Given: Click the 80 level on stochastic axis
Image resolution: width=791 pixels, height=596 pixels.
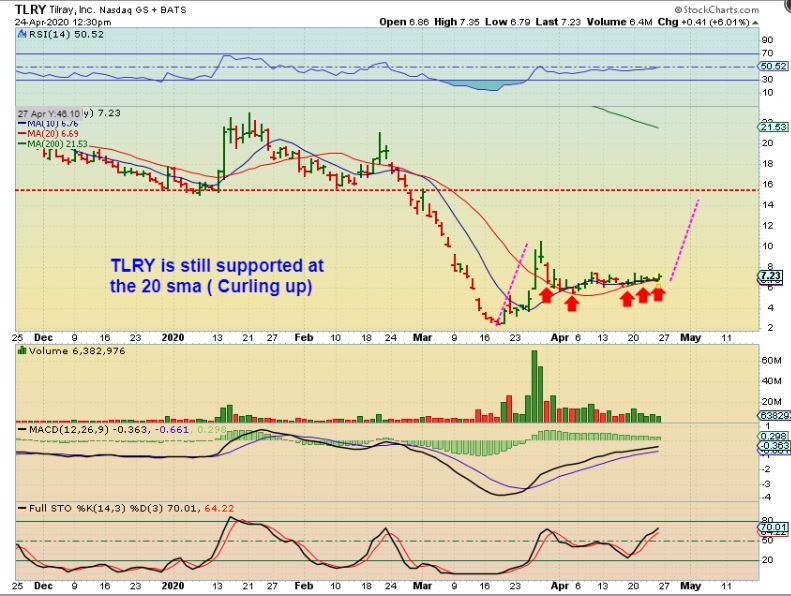Looking at the screenshot, I should pos(767,520).
